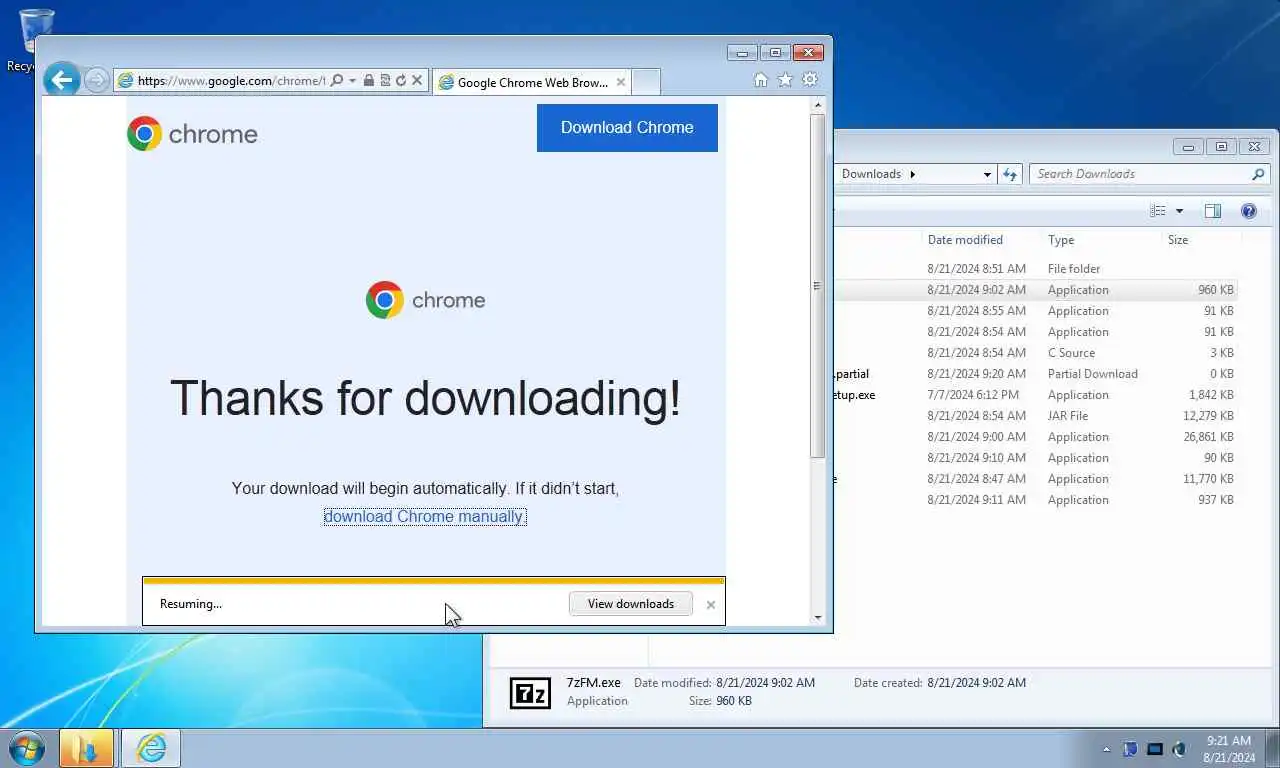The image size is (1280, 768).
Task: Select the 26,861 KB Application row
Action: [1036, 437]
